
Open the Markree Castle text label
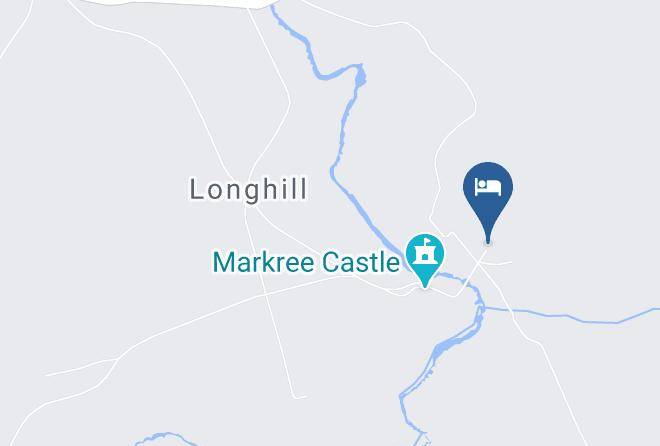pyautogui.click(x=306, y=262)
